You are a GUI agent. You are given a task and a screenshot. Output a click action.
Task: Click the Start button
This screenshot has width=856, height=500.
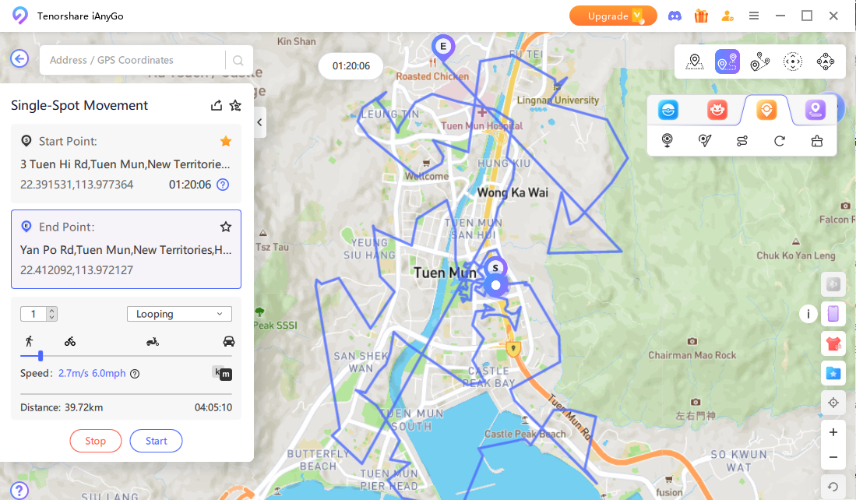pos(156,441)
